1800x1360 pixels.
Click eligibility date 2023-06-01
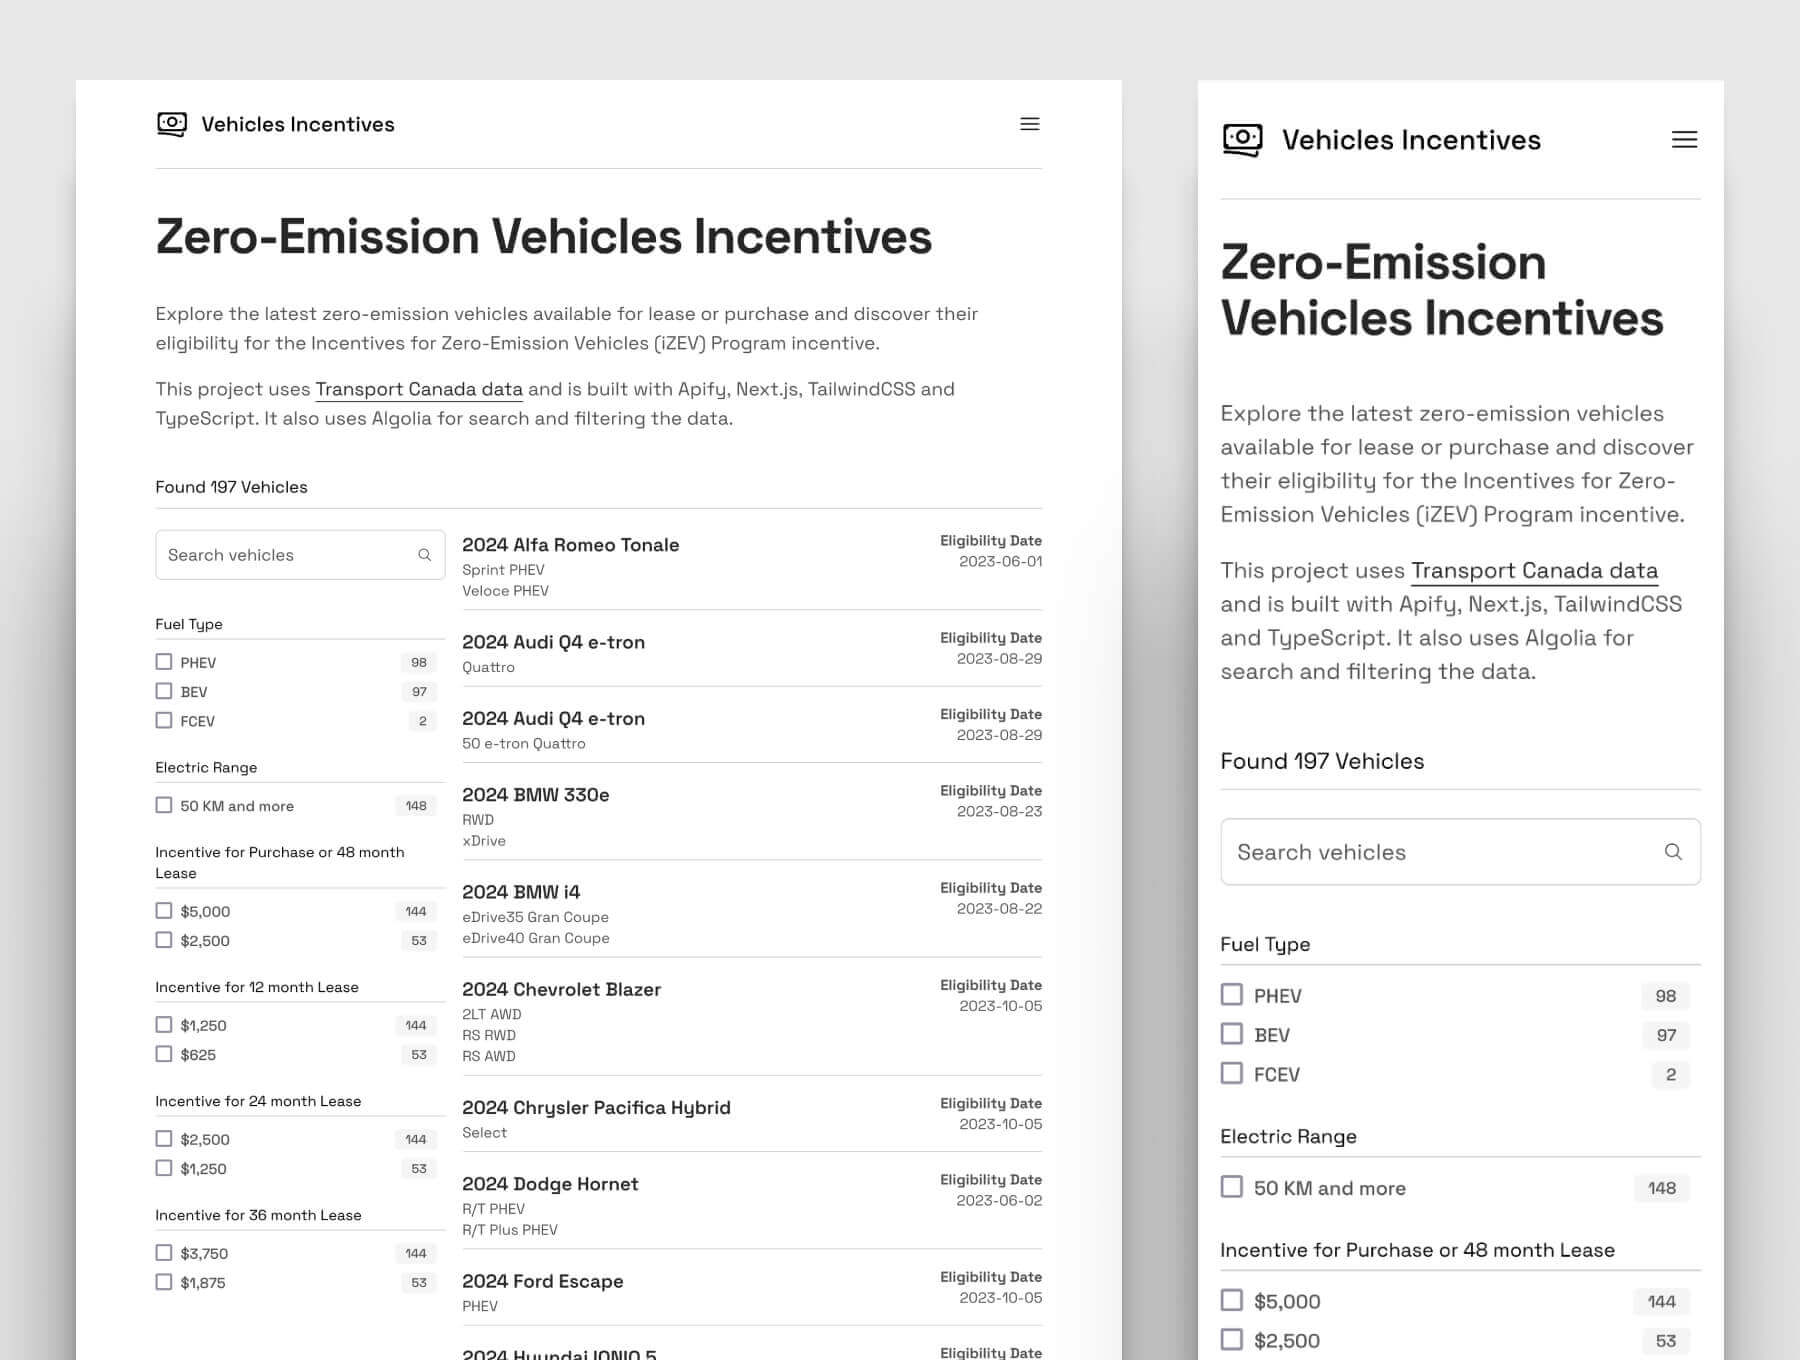coord(1000,561)
